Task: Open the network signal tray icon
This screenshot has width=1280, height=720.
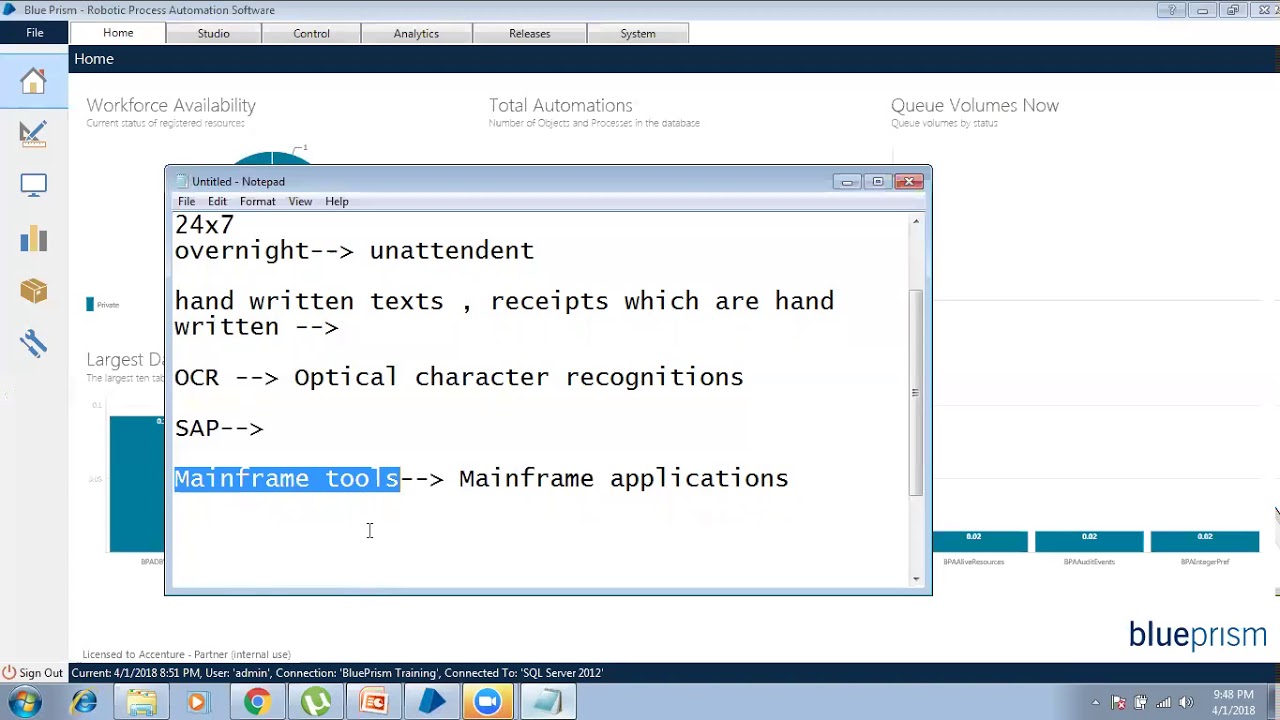Action: tap(1162, 702)
